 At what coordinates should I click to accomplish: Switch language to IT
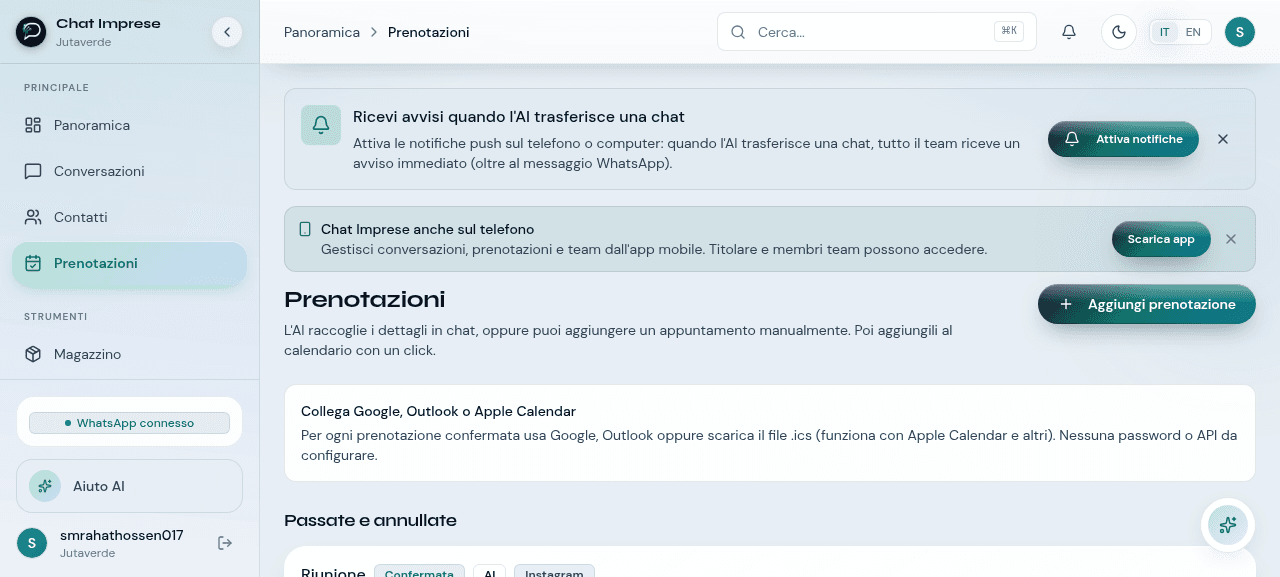pos(1165,32)
